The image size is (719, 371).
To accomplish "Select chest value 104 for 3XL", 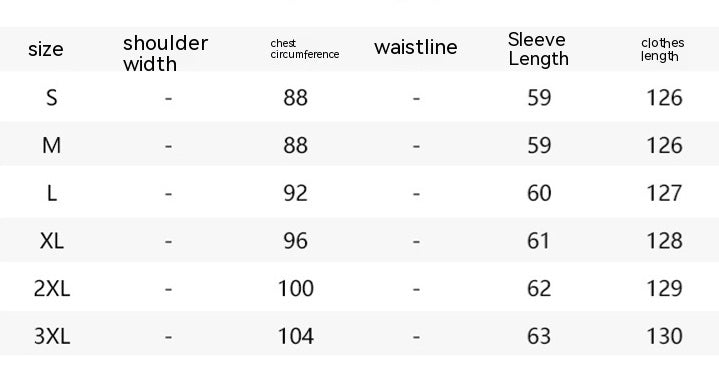I will coord(296,336).
